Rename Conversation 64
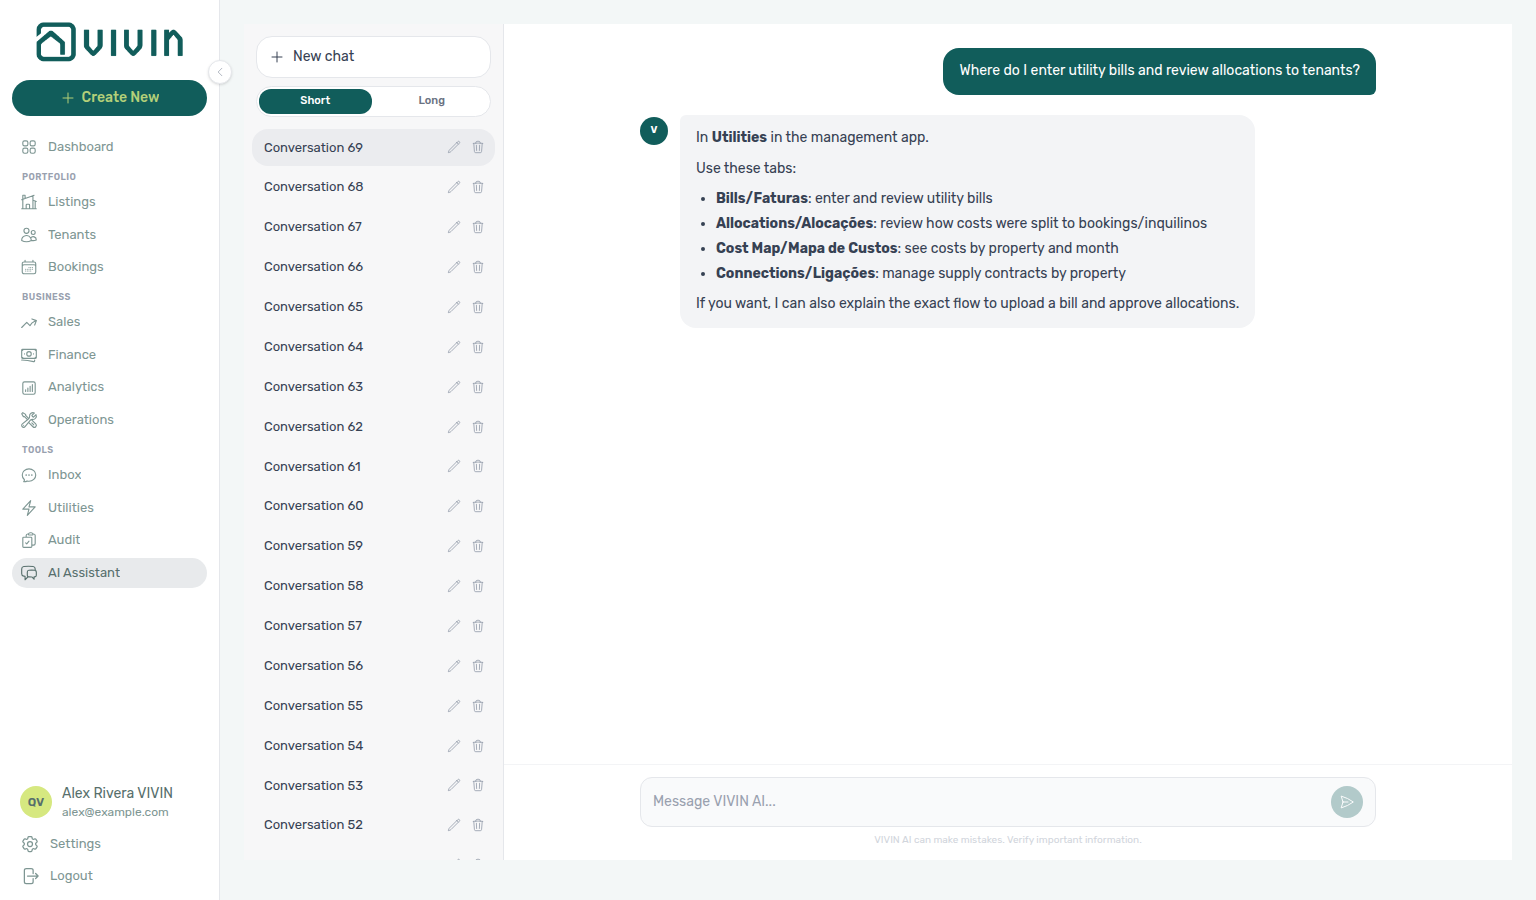 click(x=454, y=347)
